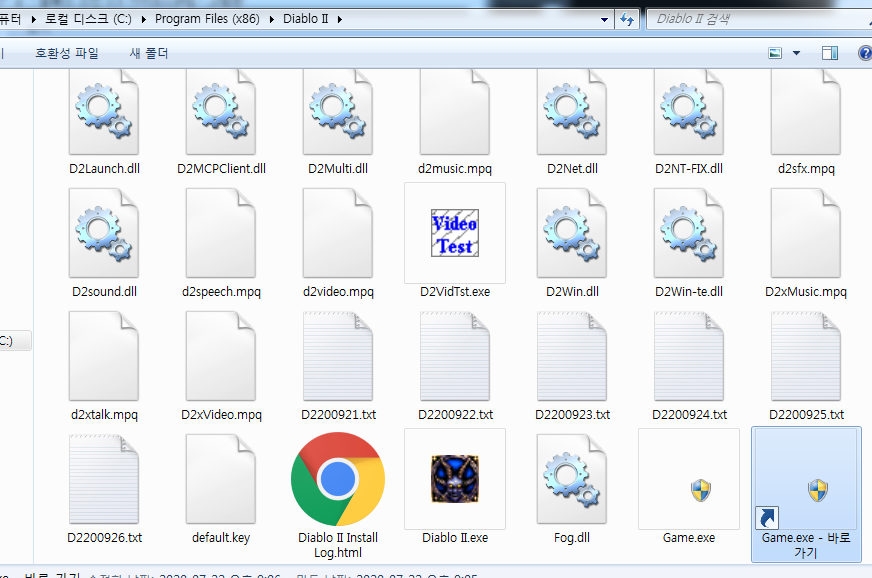Select the d2music.mpq file icon
The width and height of the screenshot is (872, 578).
[x=455, y=112]
